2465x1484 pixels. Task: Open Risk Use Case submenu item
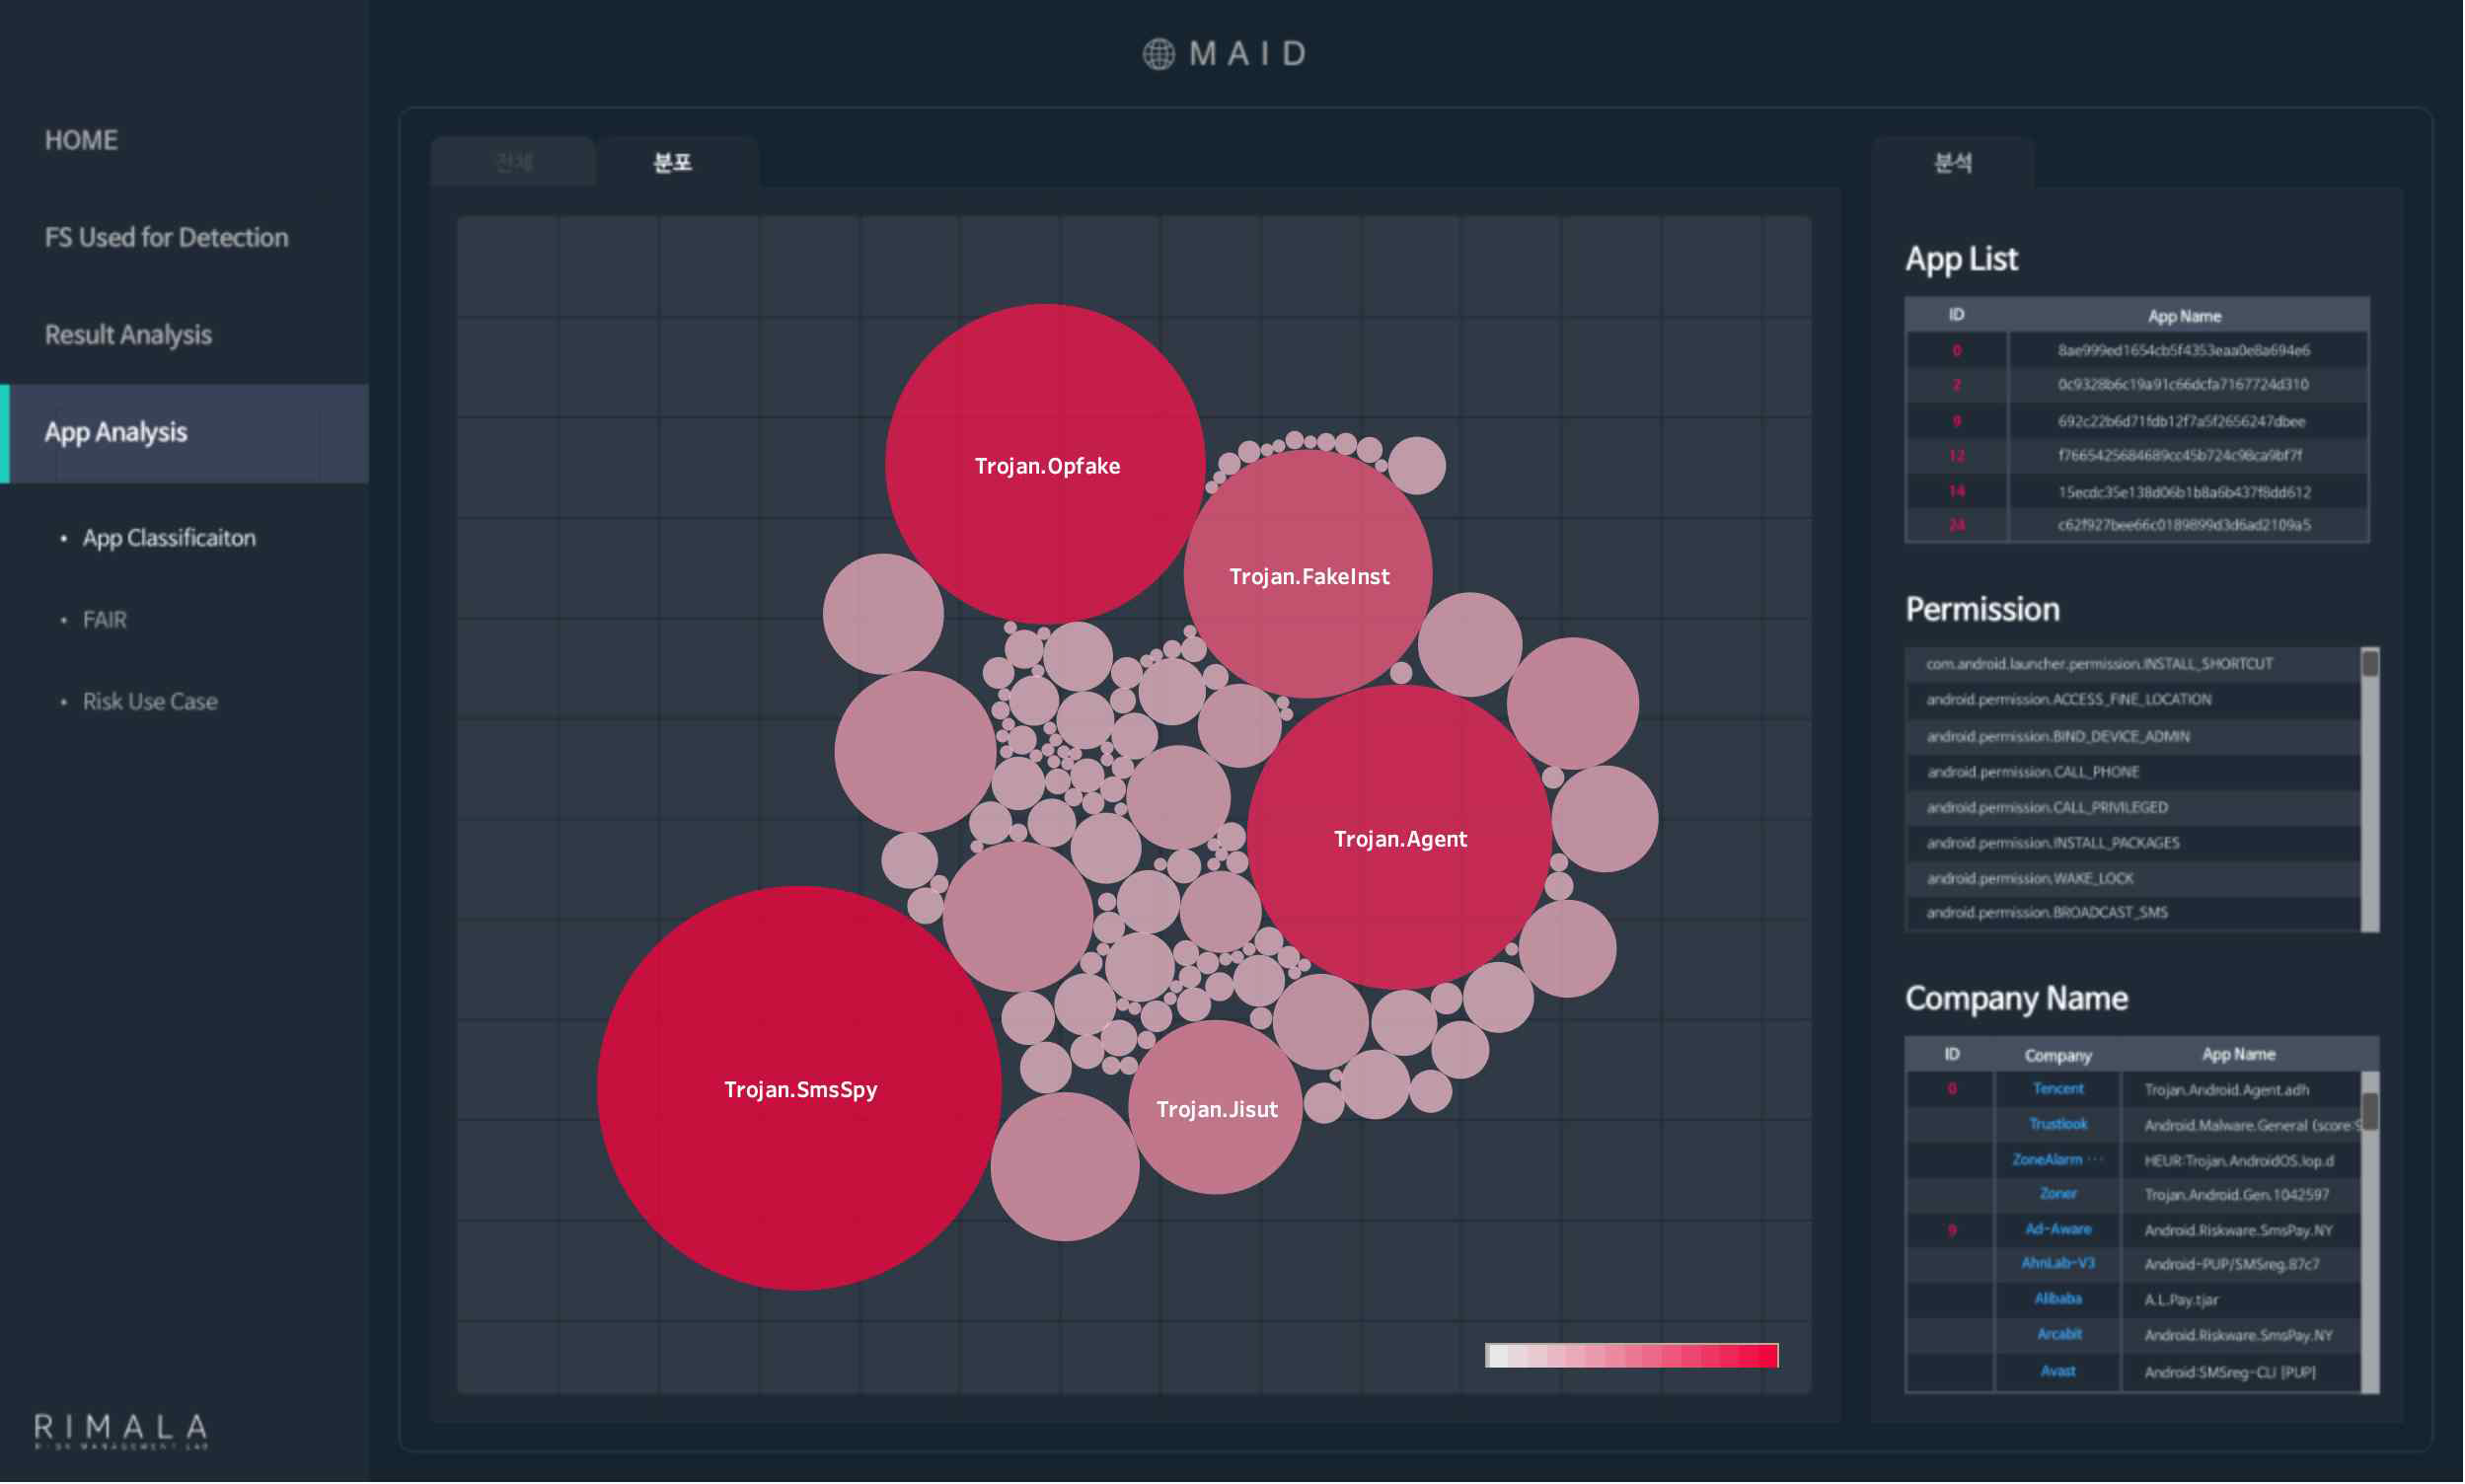click(150, 702)
